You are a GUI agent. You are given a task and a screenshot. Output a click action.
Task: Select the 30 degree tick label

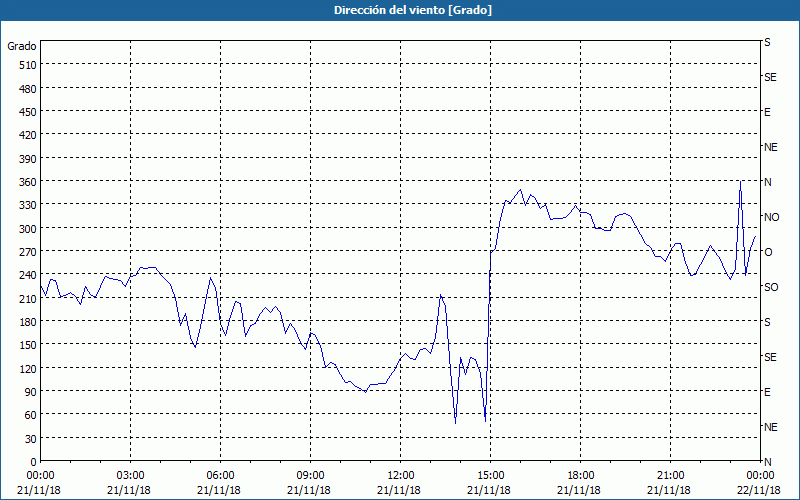pos(31,439)
